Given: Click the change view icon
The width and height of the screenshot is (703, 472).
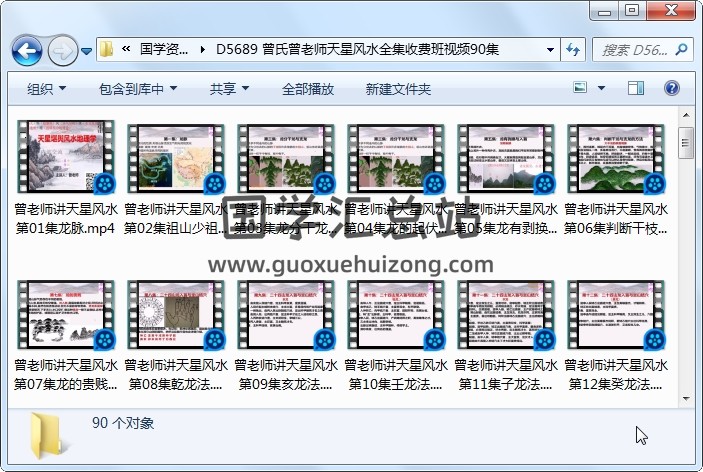Looking at the screenshot, I should click(x=580, y=89).
